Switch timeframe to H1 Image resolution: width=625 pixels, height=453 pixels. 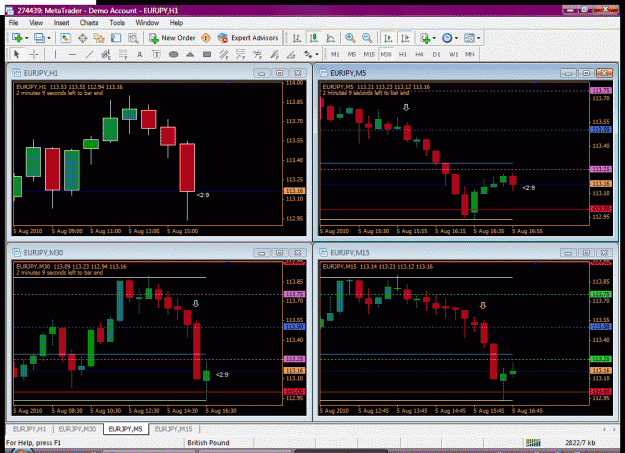pos(403,54)
